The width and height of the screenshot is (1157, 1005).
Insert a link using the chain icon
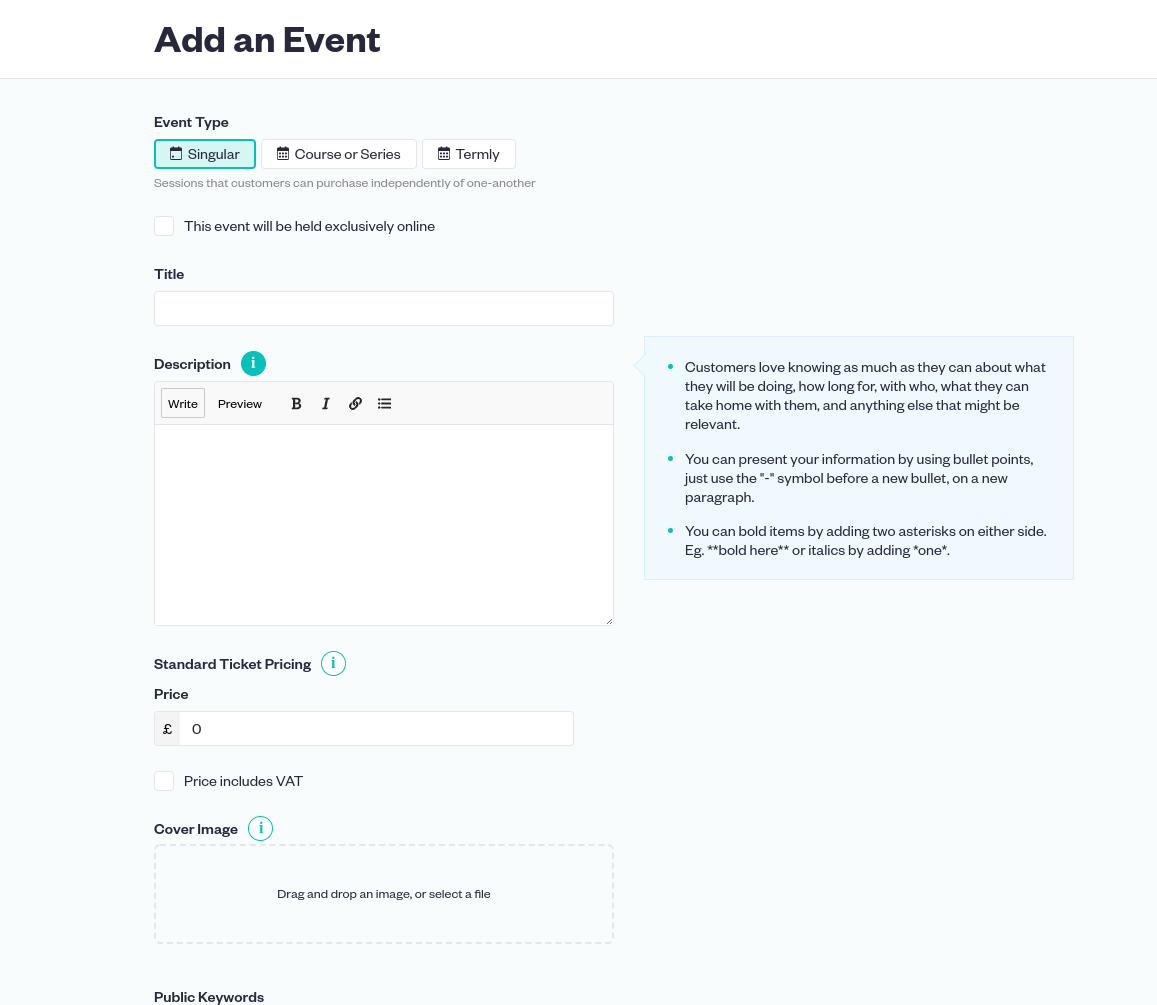(355, 403)
